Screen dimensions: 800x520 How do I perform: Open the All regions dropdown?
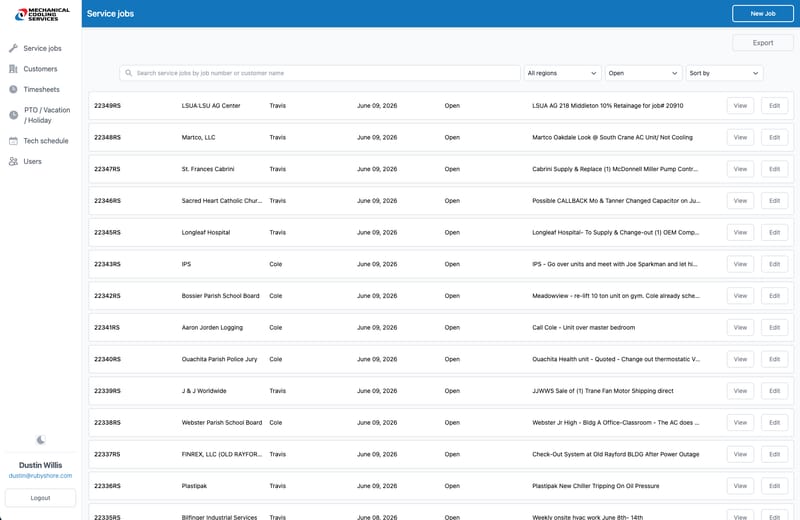(562, 73)
